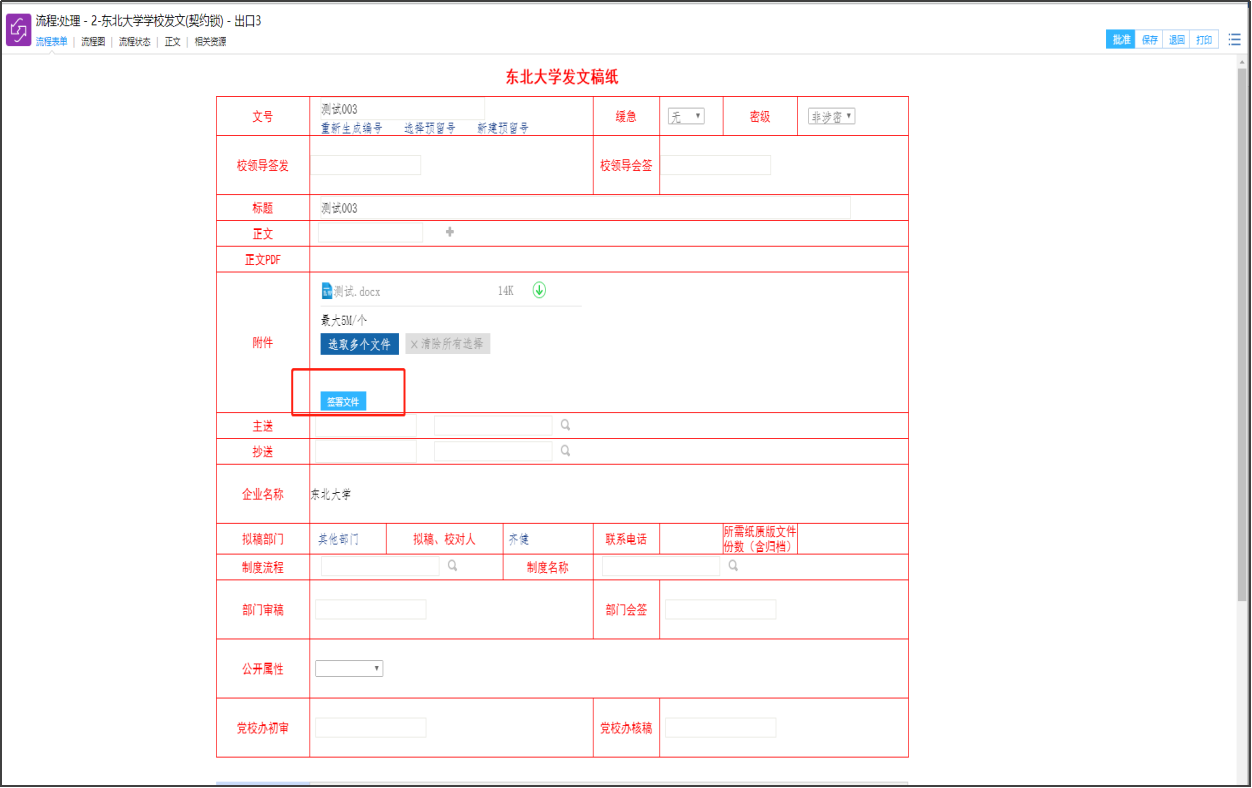Click the 校领导会签 input field
Image resolution: width=1252 pixels, height=788 pixels.
pyautogui.click(x=716, y=165)
